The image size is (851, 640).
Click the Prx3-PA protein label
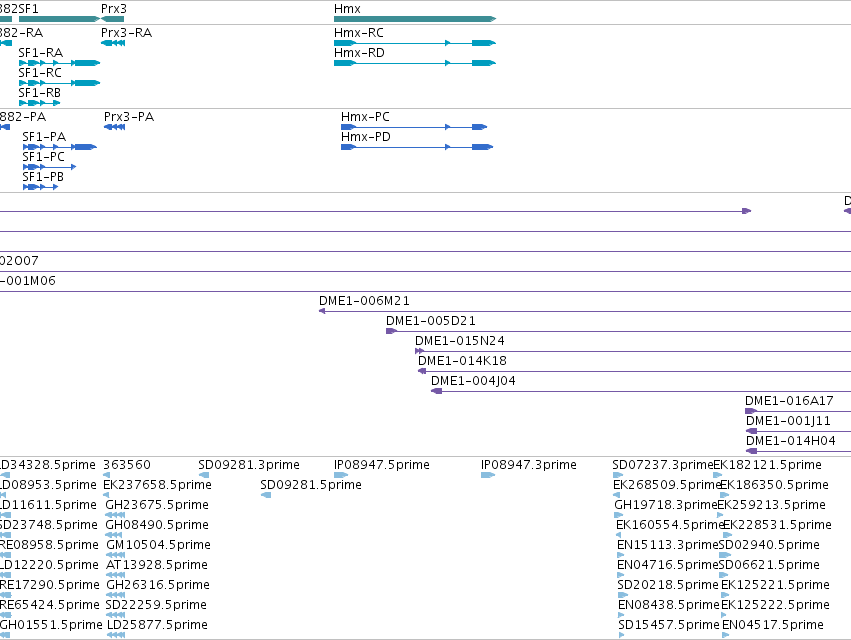(x=129, y=117)
